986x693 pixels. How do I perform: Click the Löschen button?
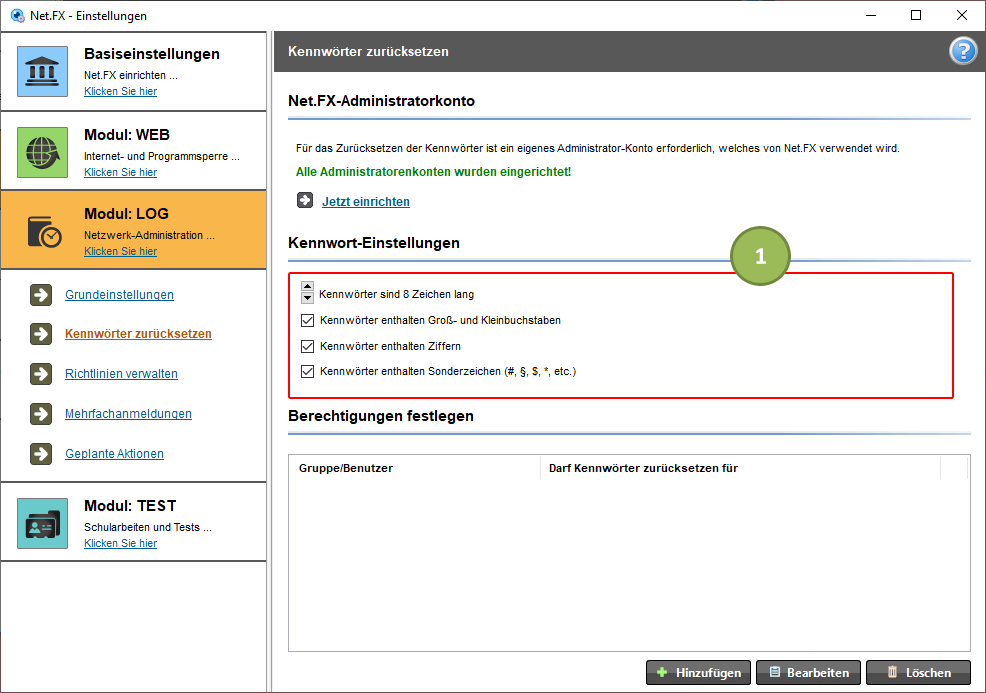(918, 672)
